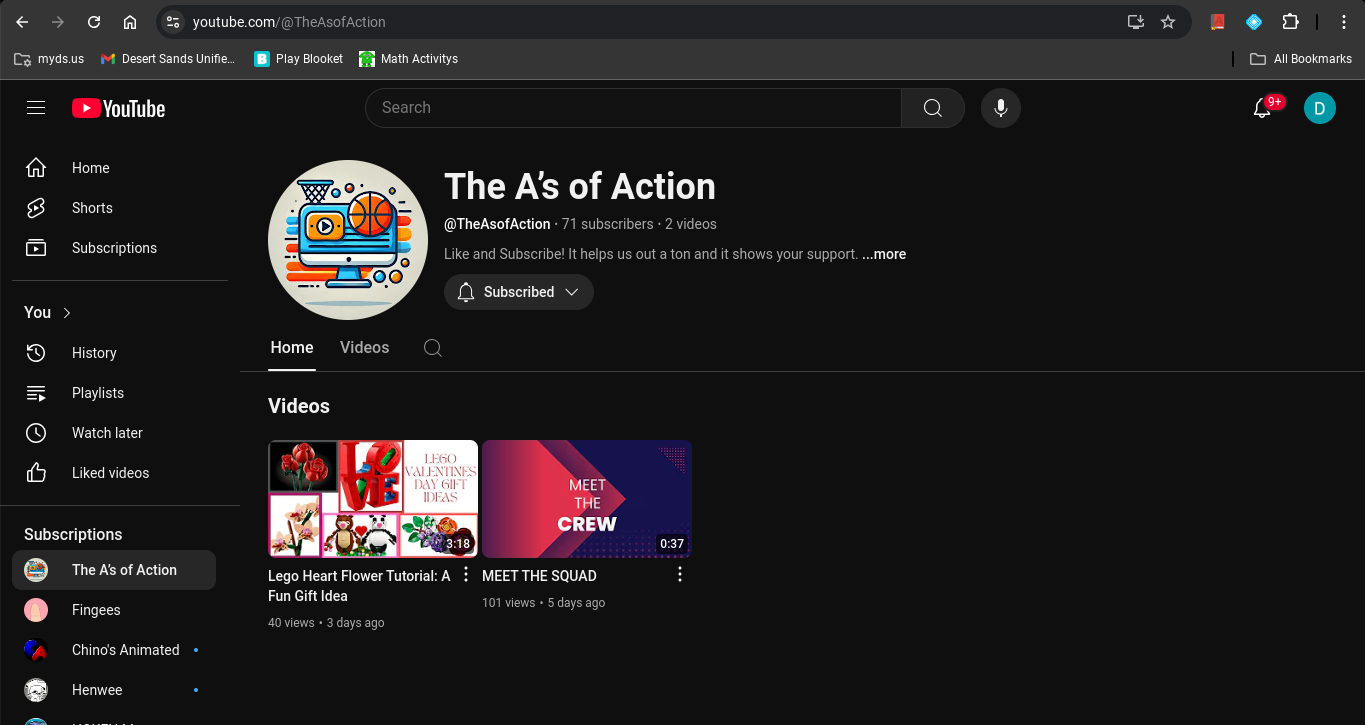
Task: Bookmark this page with the star
Action: pos(1168,22)
